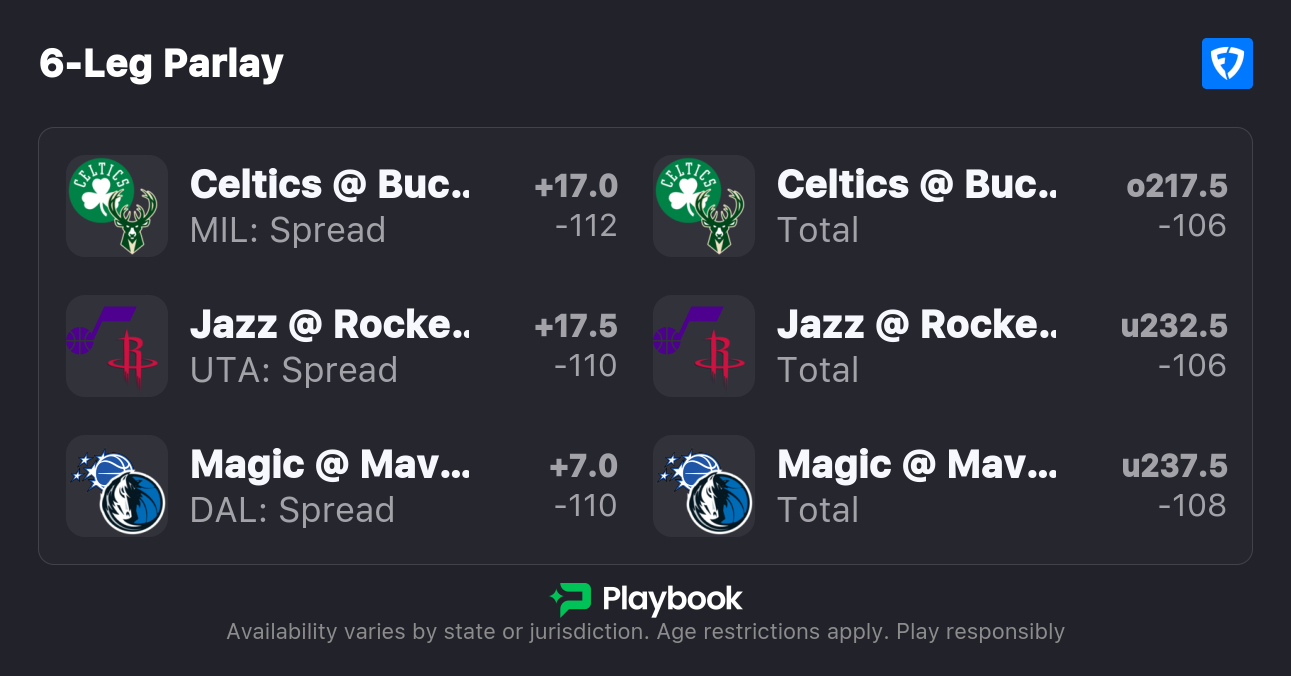
Task: Click the Magic/Mavericks logo beside u237.5 Total
Action: pos(703,486)
